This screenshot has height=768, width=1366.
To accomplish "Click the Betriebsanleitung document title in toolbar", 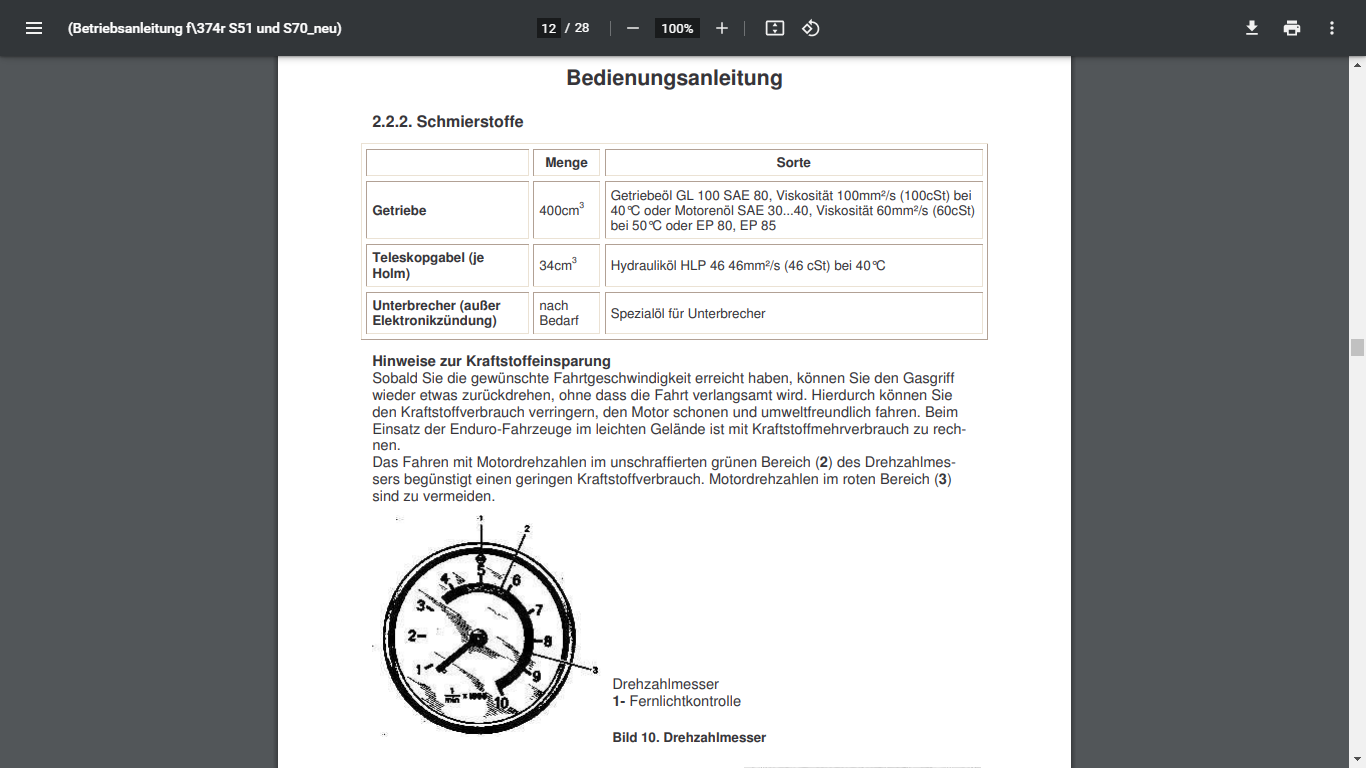I will click(x=205, y=28).
